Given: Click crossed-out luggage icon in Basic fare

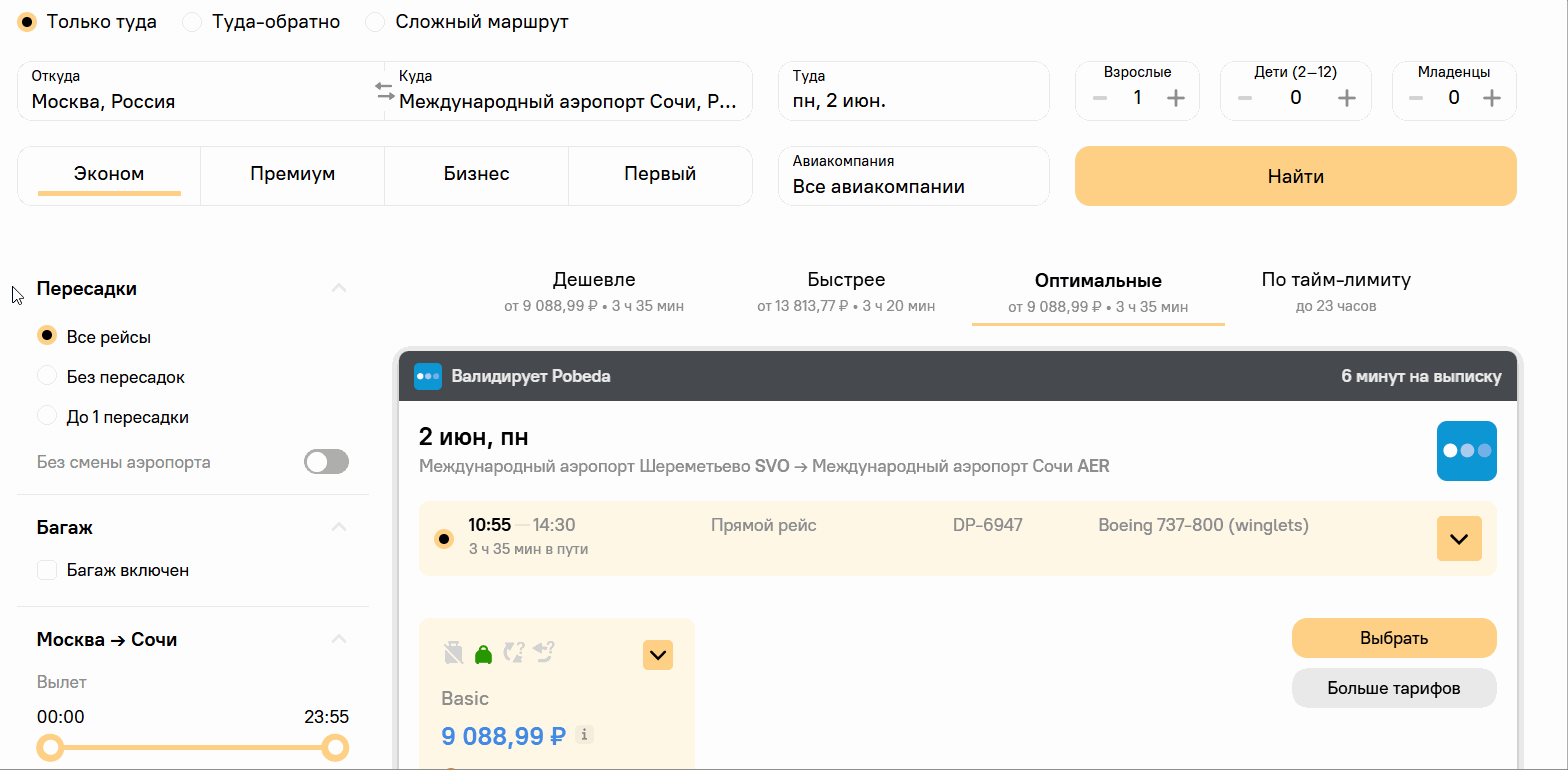Looking at the screenshot, I should pyautogui.click(x=453, y=653).
